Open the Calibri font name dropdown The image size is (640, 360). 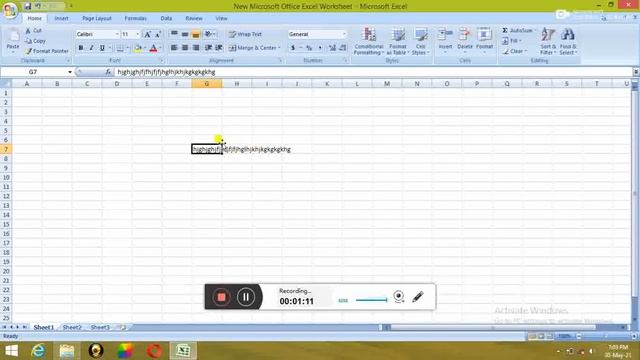[117, 34]
